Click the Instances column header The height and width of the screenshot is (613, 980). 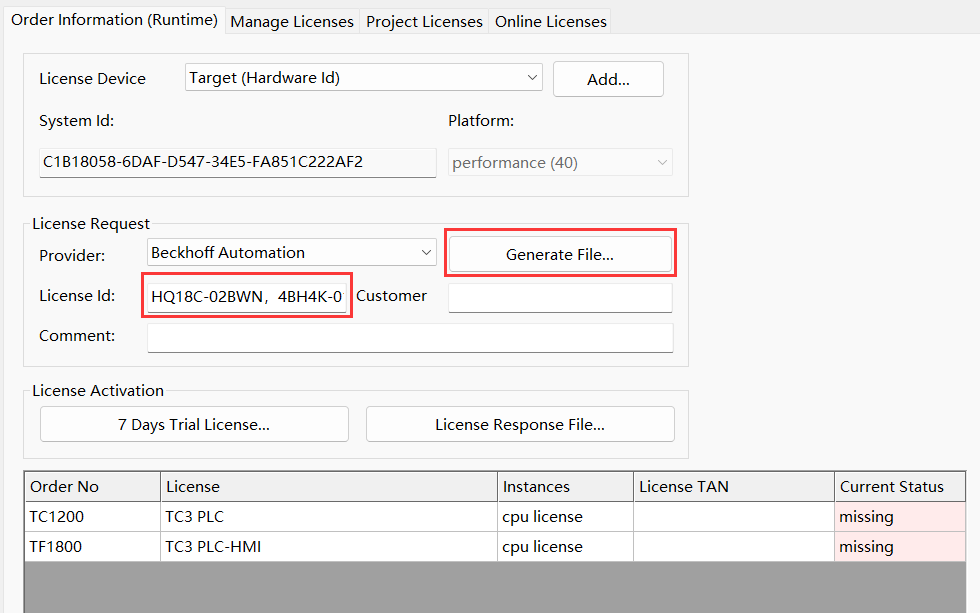point(566,487)
